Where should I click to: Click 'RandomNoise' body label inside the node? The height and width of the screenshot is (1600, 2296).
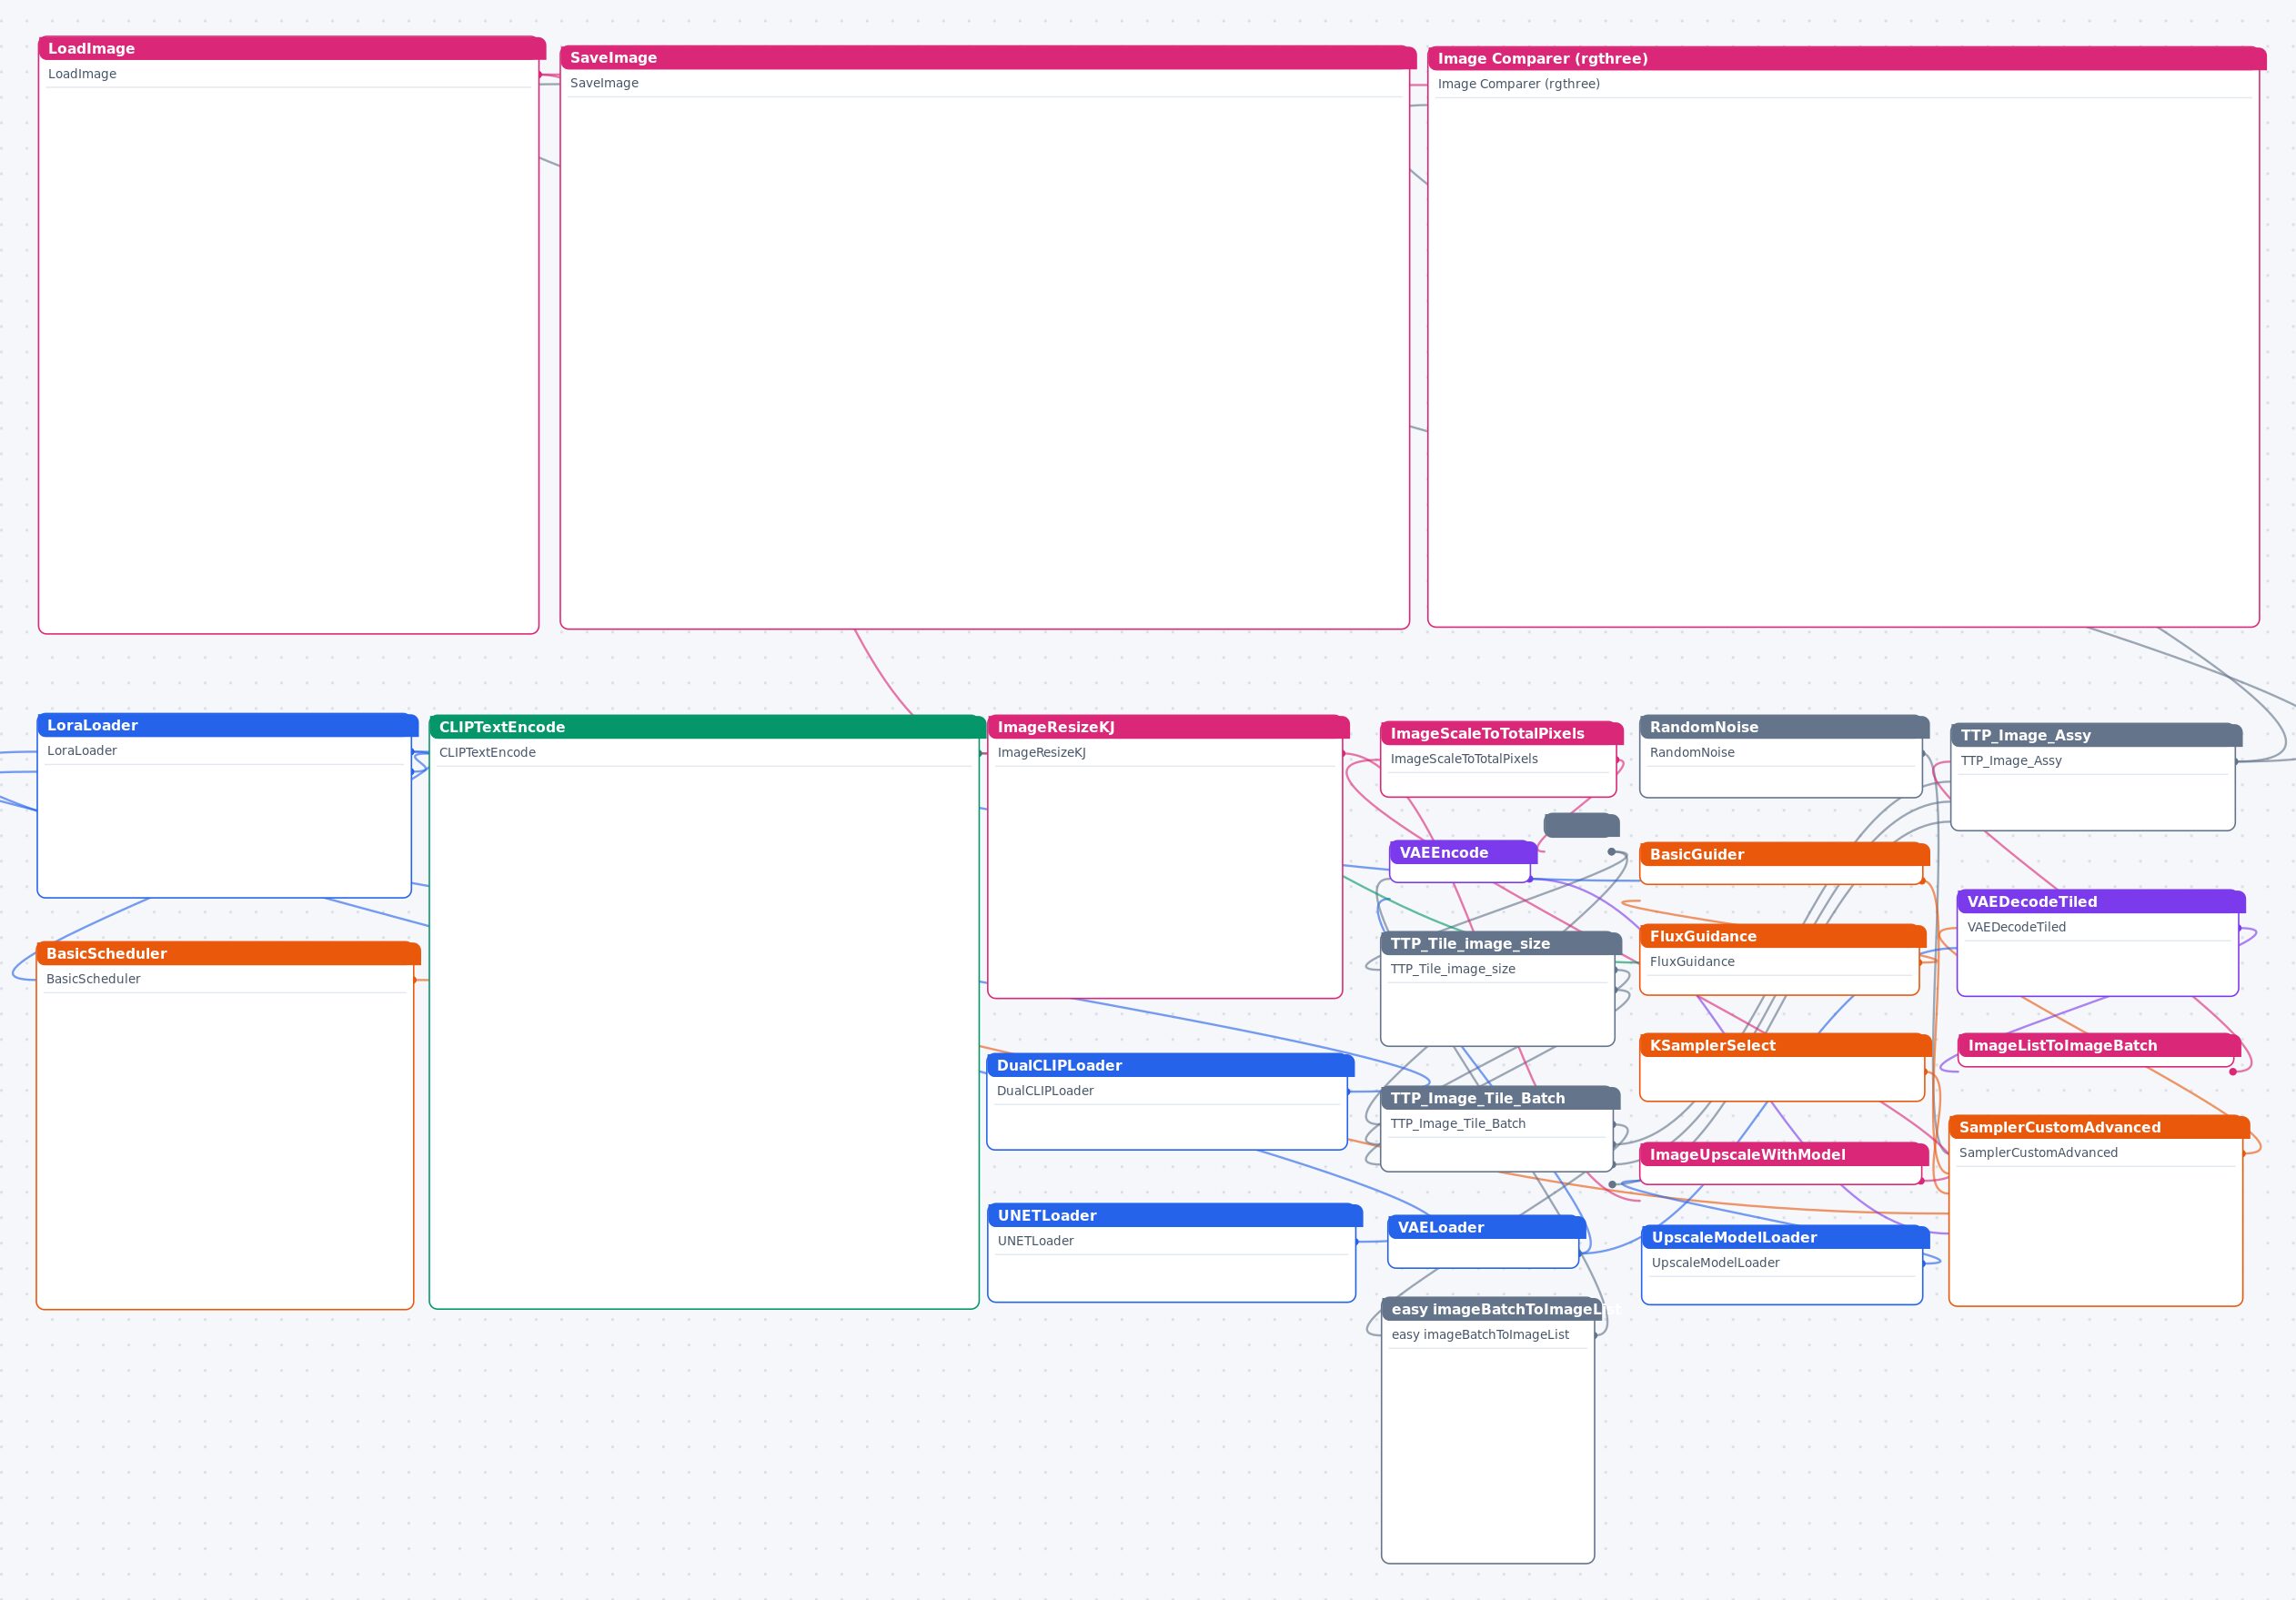[x=1692, y=752]
